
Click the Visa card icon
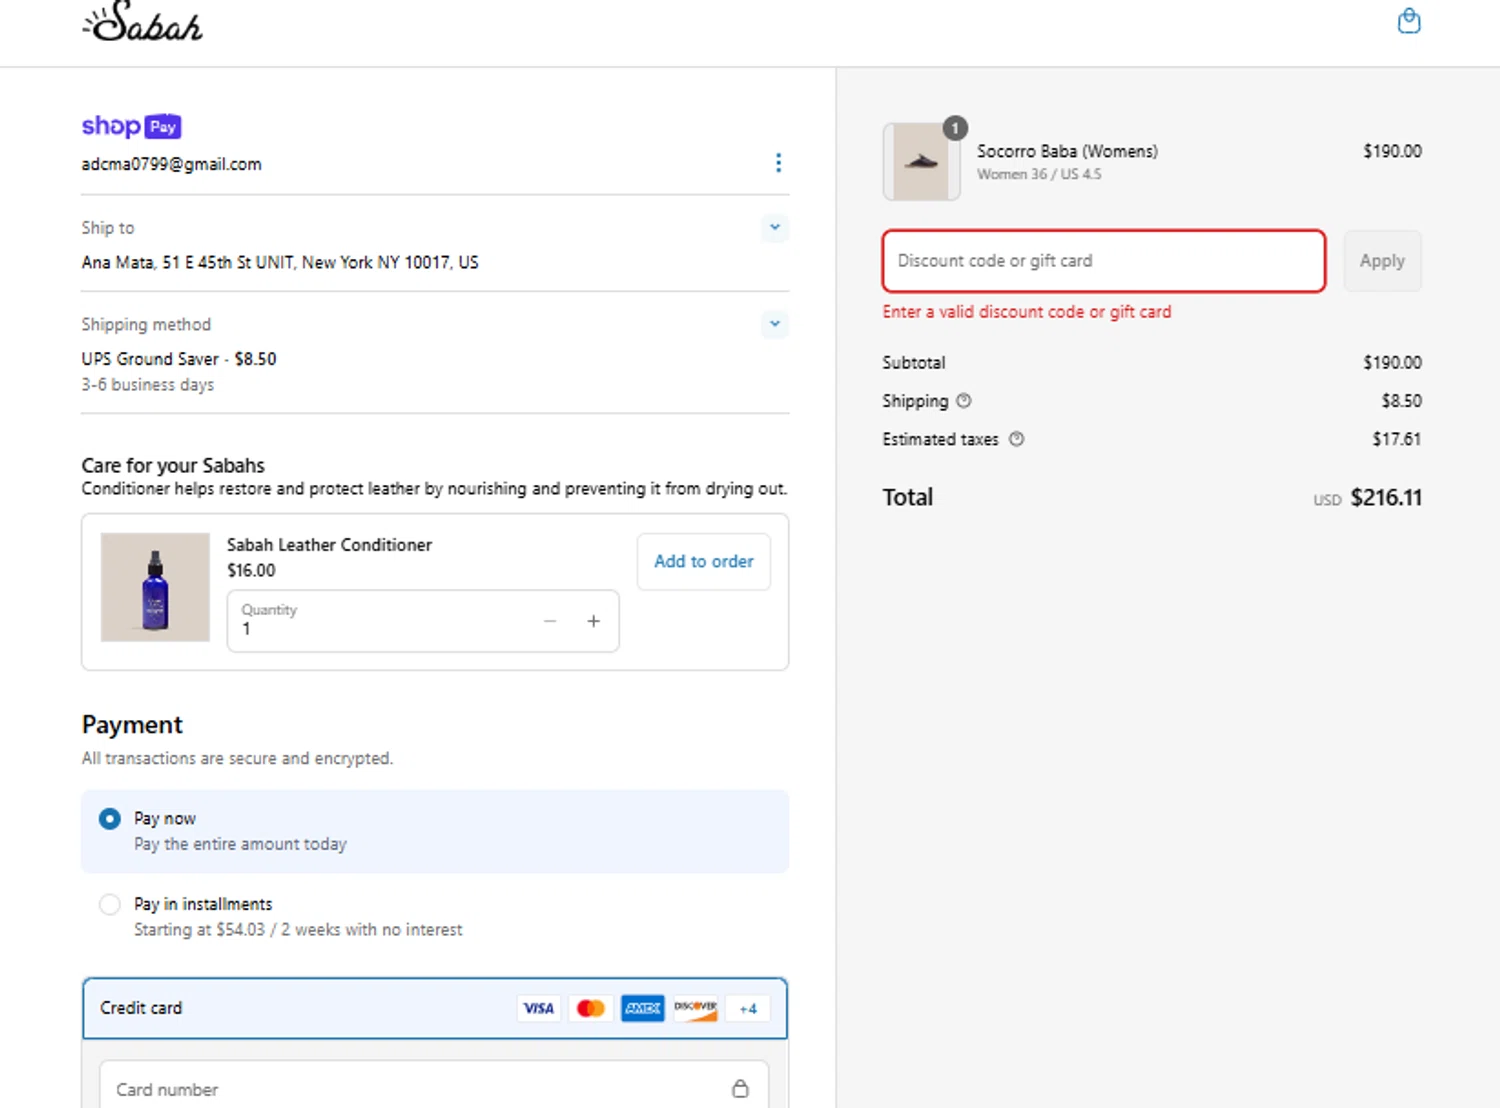click(538, 1008)
